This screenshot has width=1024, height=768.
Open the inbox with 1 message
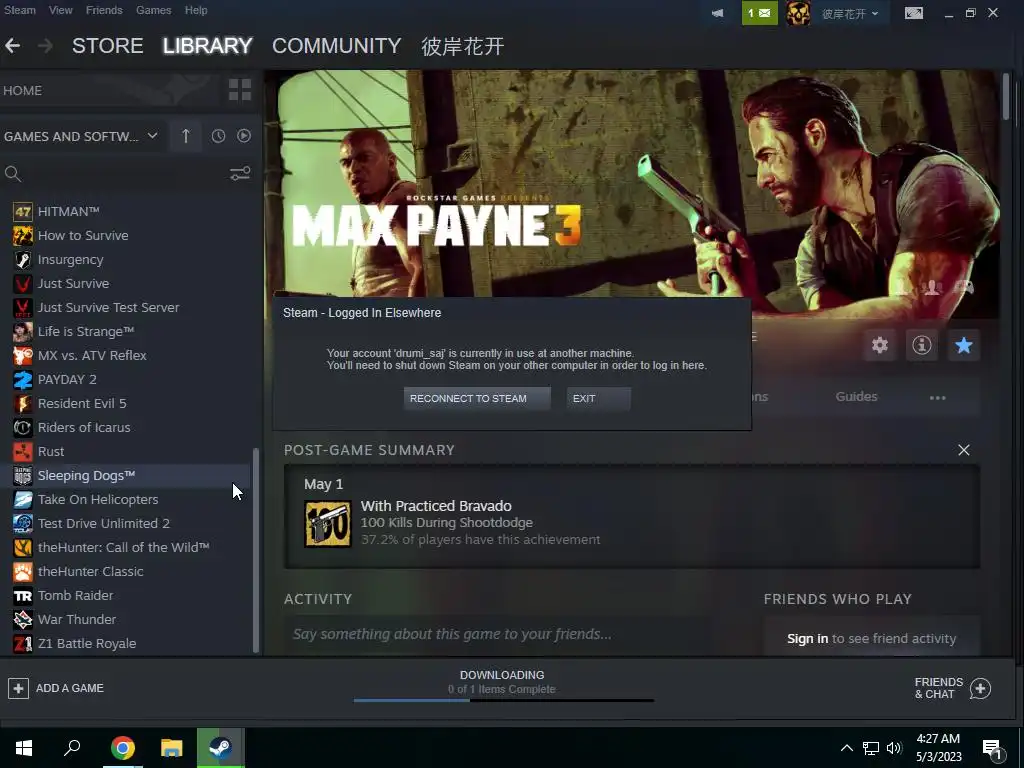[x=760, y=13]
